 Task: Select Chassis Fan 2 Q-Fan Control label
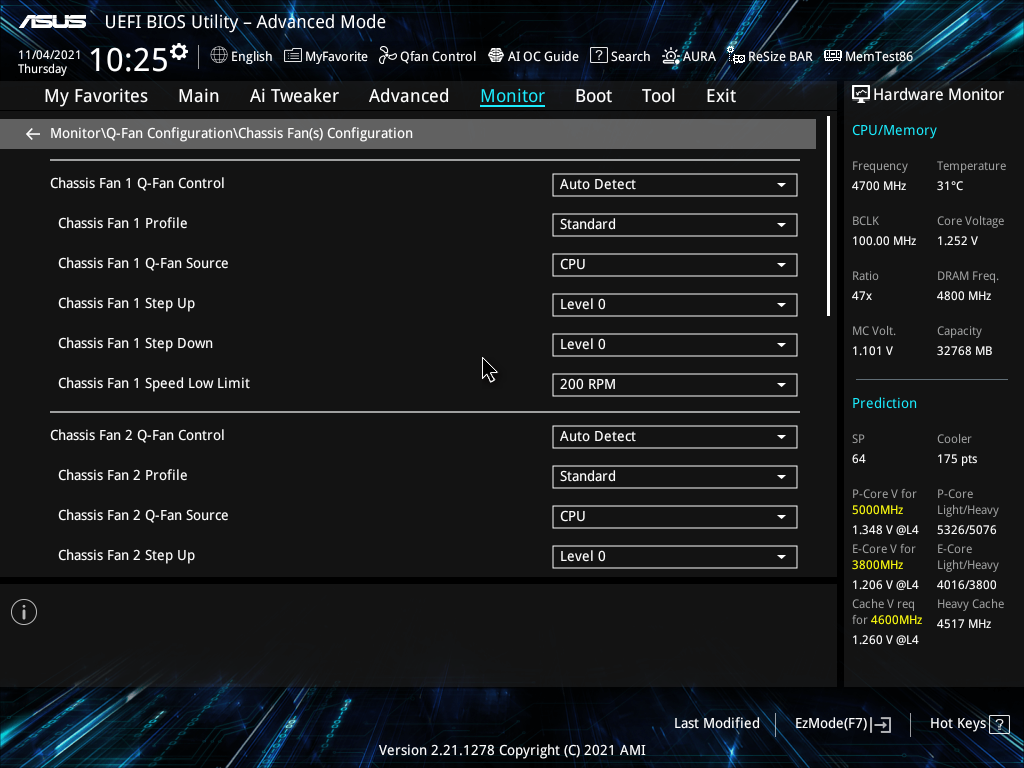click(x=137, y=436)
